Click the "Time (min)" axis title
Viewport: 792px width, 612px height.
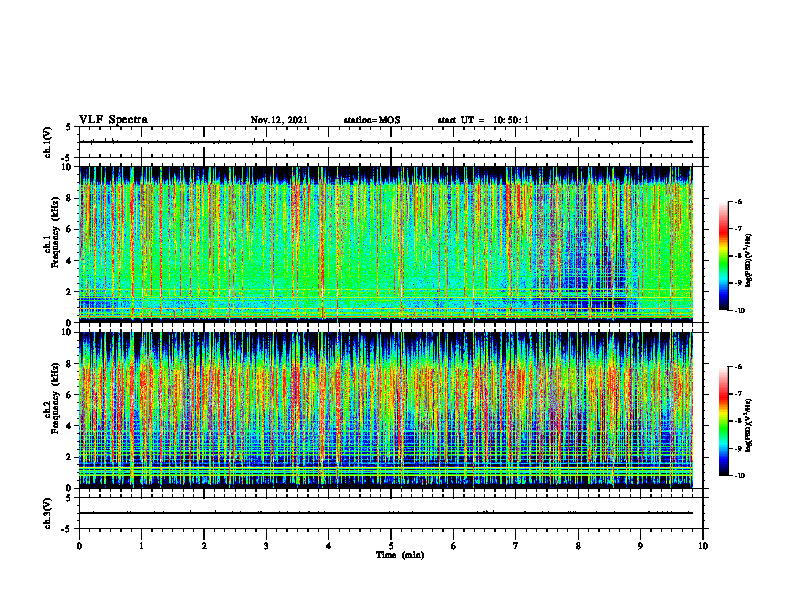pos(400,555)
